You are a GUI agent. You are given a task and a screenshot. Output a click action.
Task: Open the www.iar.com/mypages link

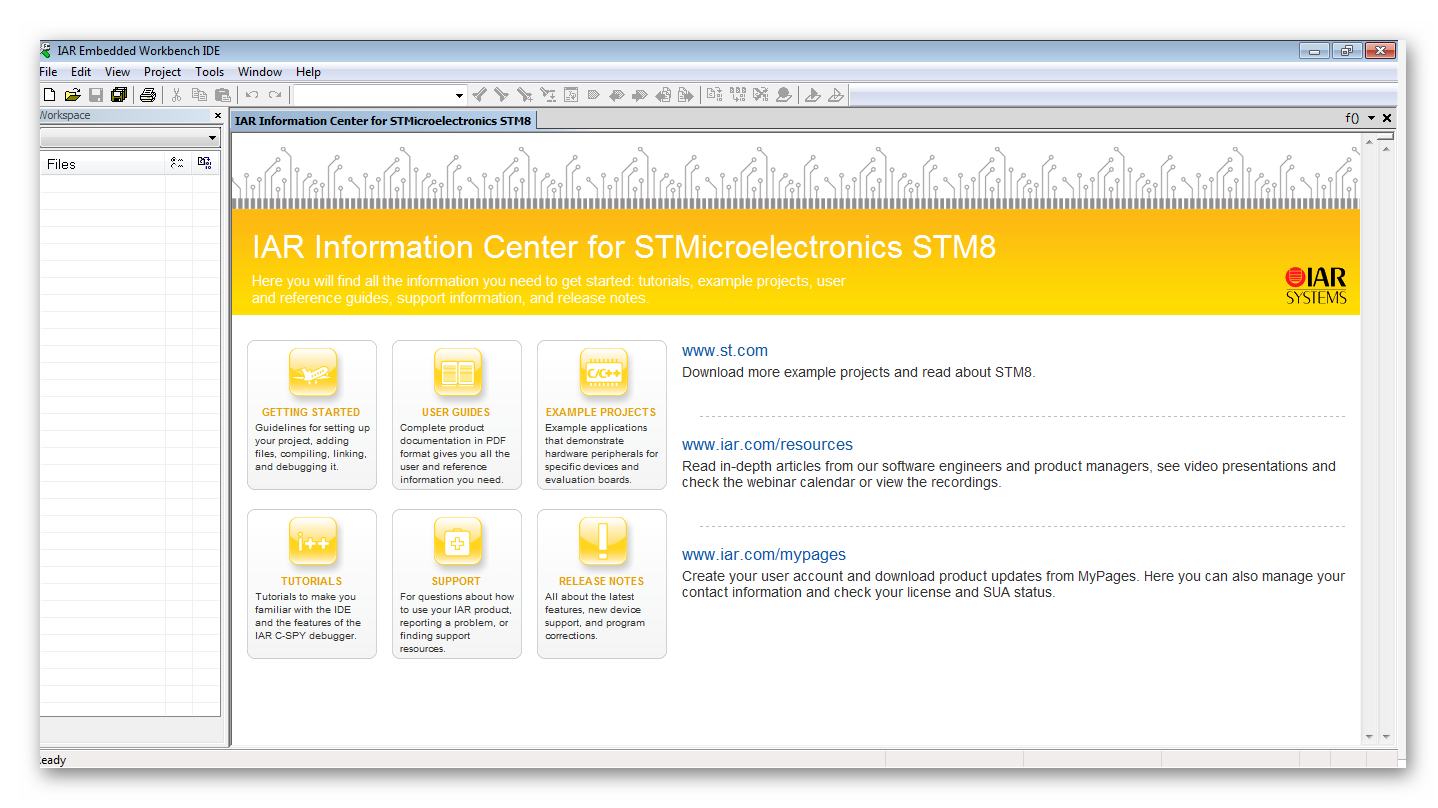pos(763,554)
